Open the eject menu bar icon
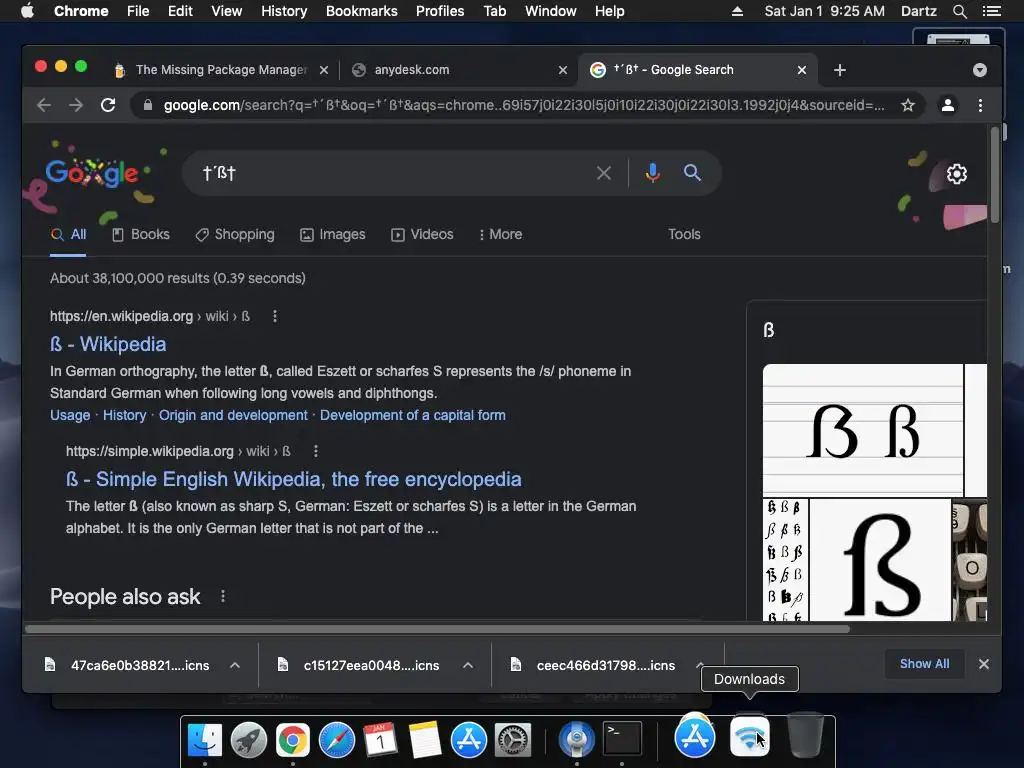The image size is (1024, 768). 737,11
